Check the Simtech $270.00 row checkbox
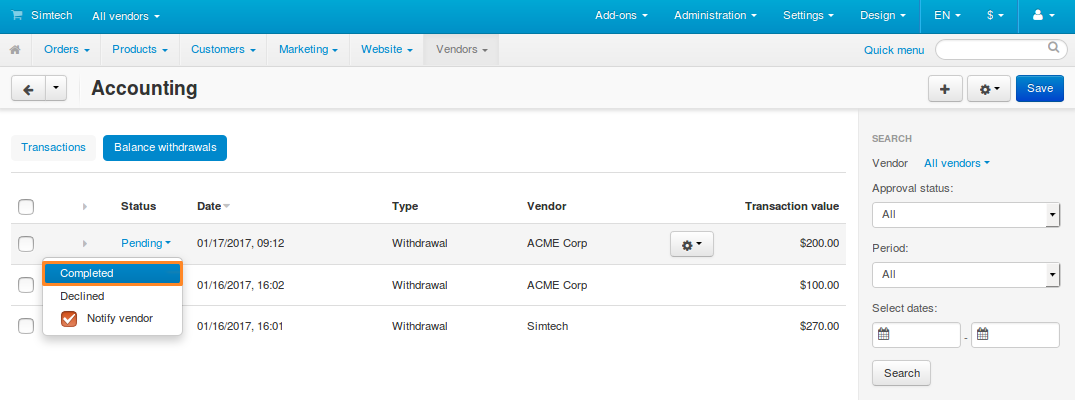Viewport: 1075px width, 400px height. (26, 327)
